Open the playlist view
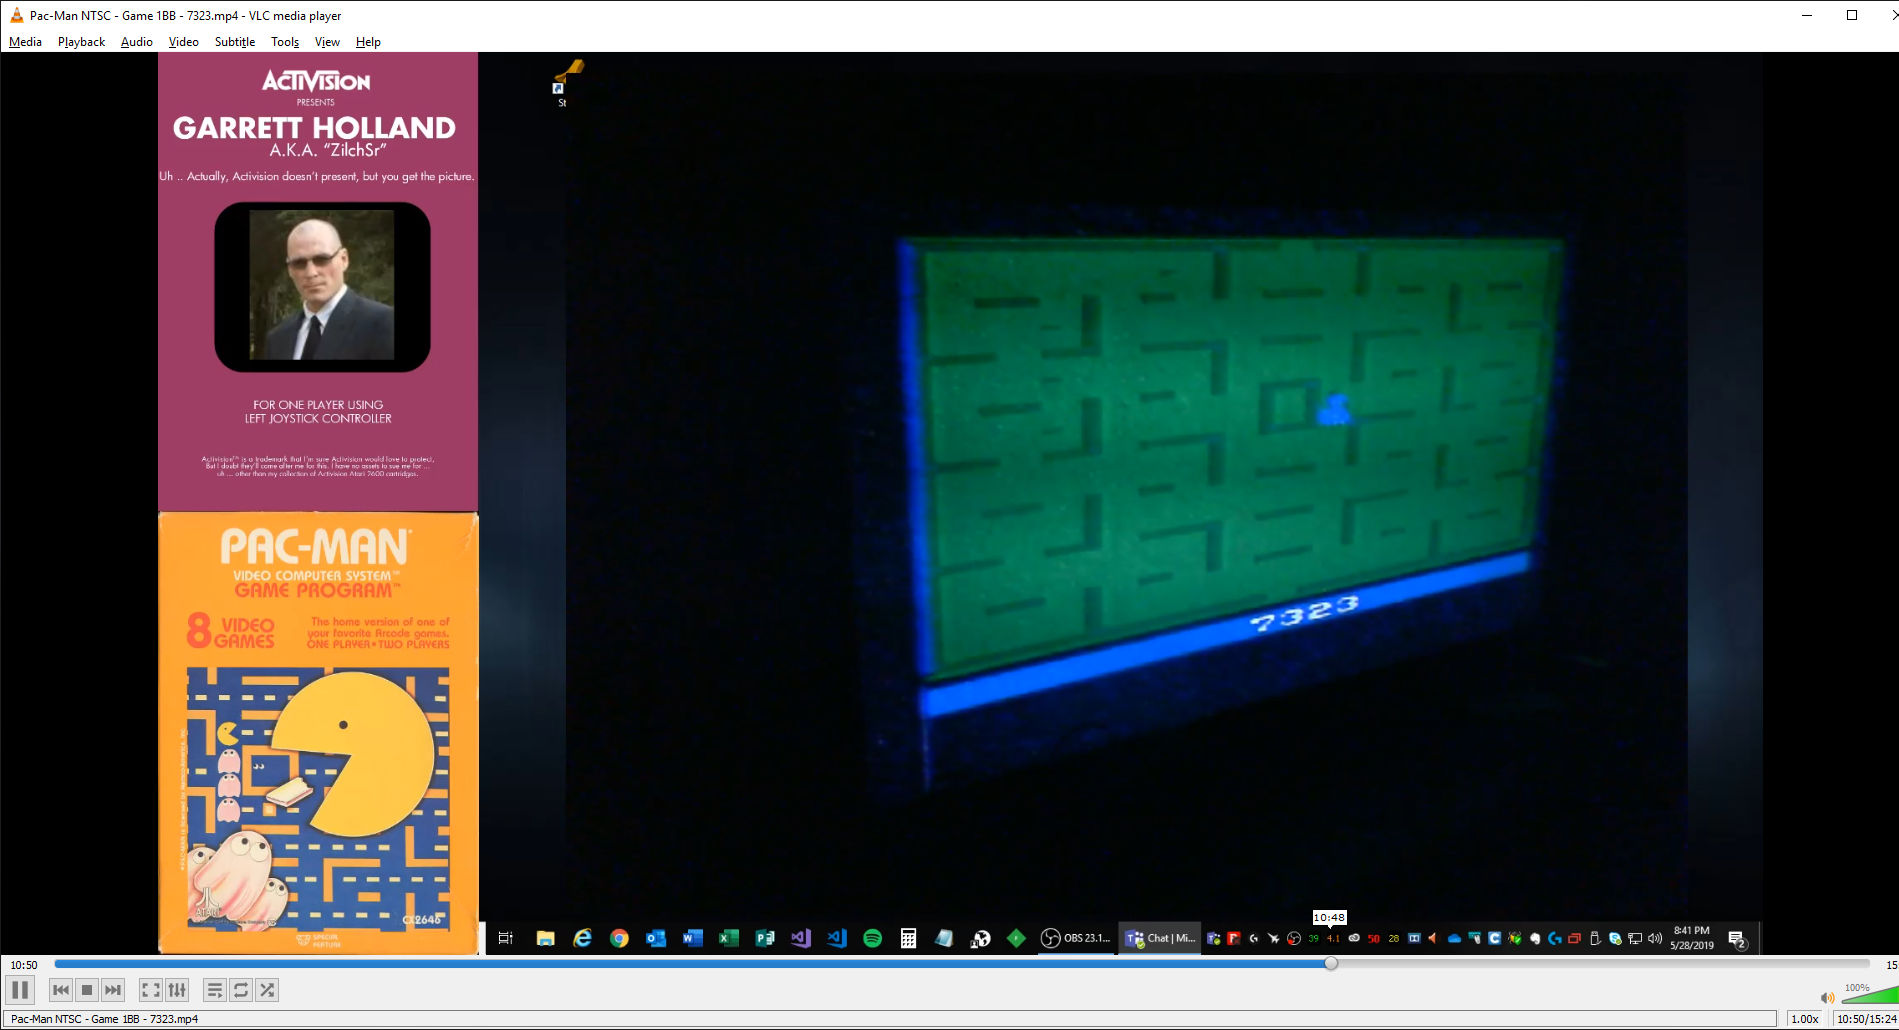 [x=215, y=990]
